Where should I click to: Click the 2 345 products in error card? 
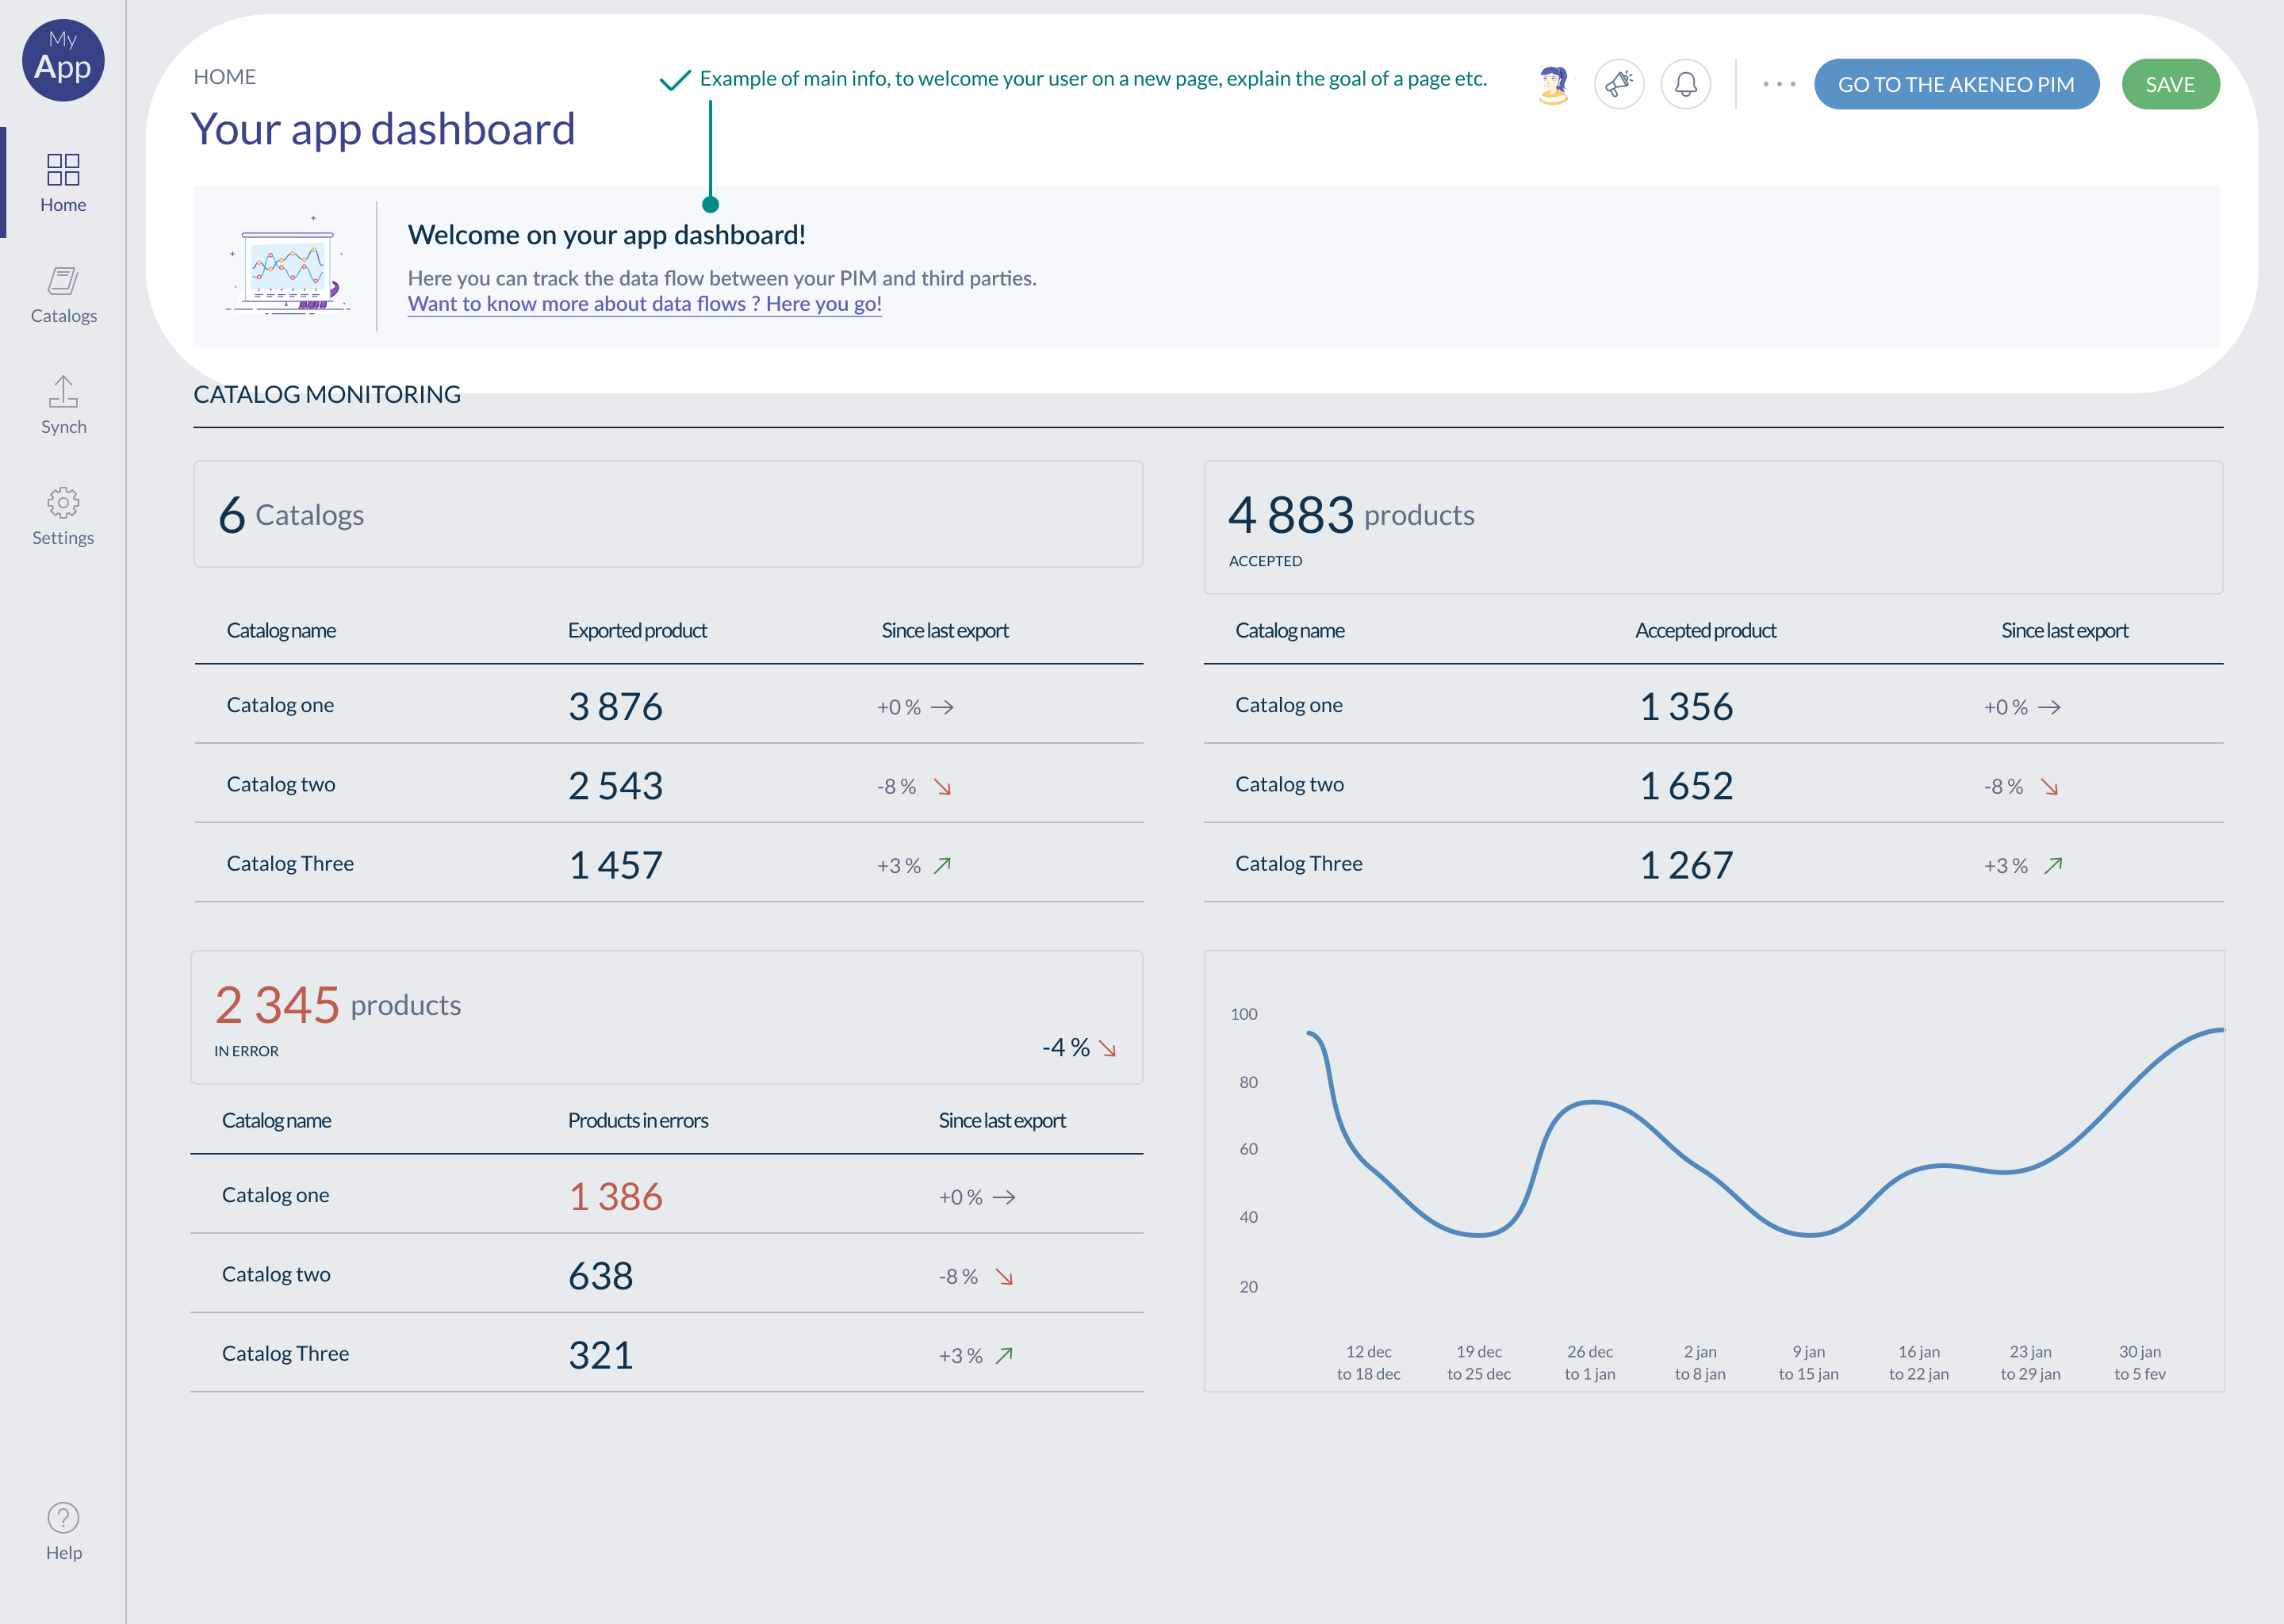pos(666,1017)
